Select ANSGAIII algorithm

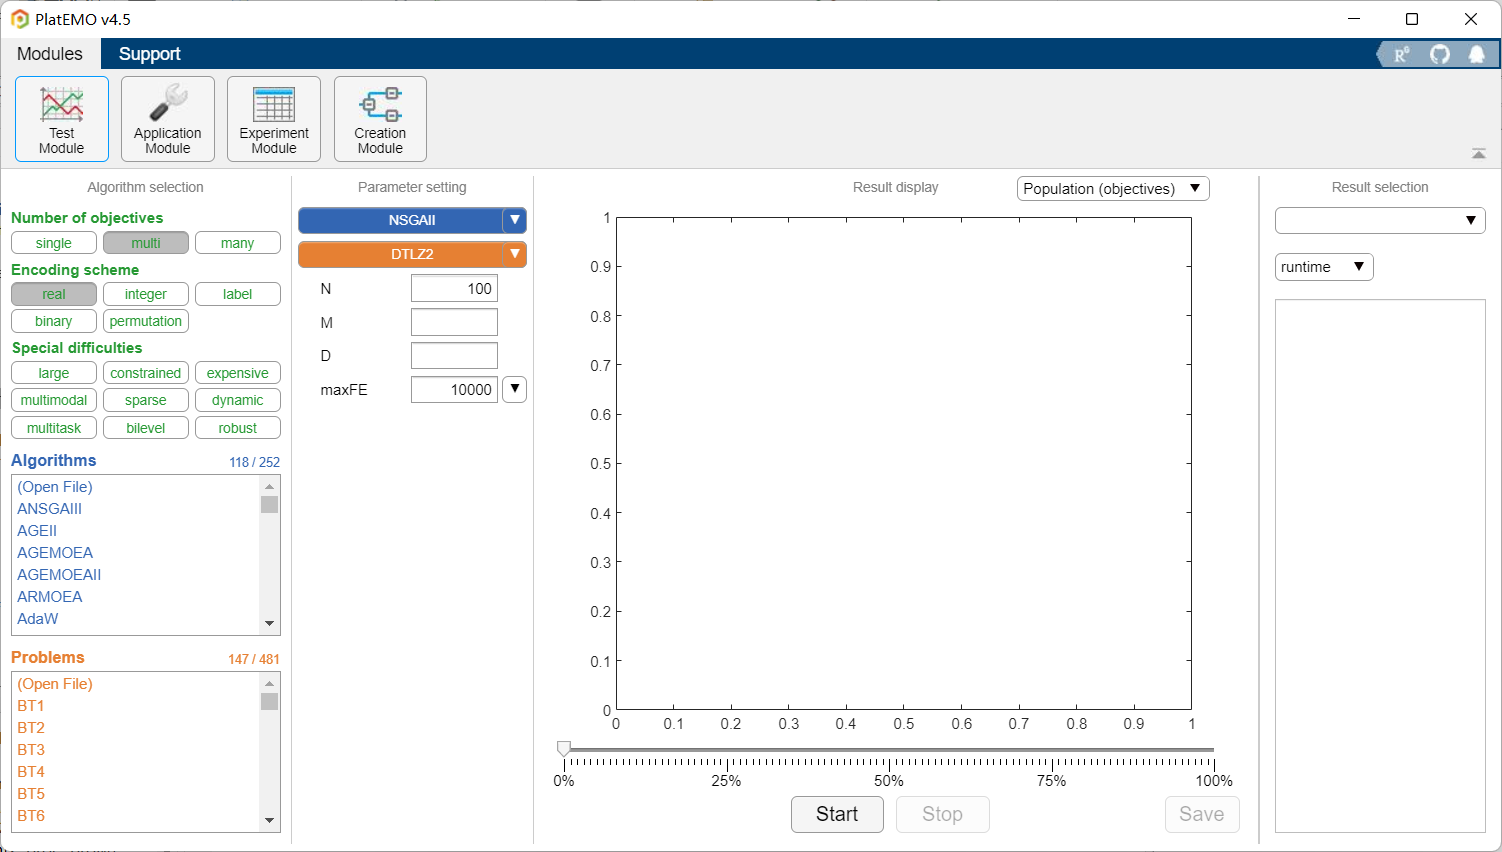[x=50, y=509]
